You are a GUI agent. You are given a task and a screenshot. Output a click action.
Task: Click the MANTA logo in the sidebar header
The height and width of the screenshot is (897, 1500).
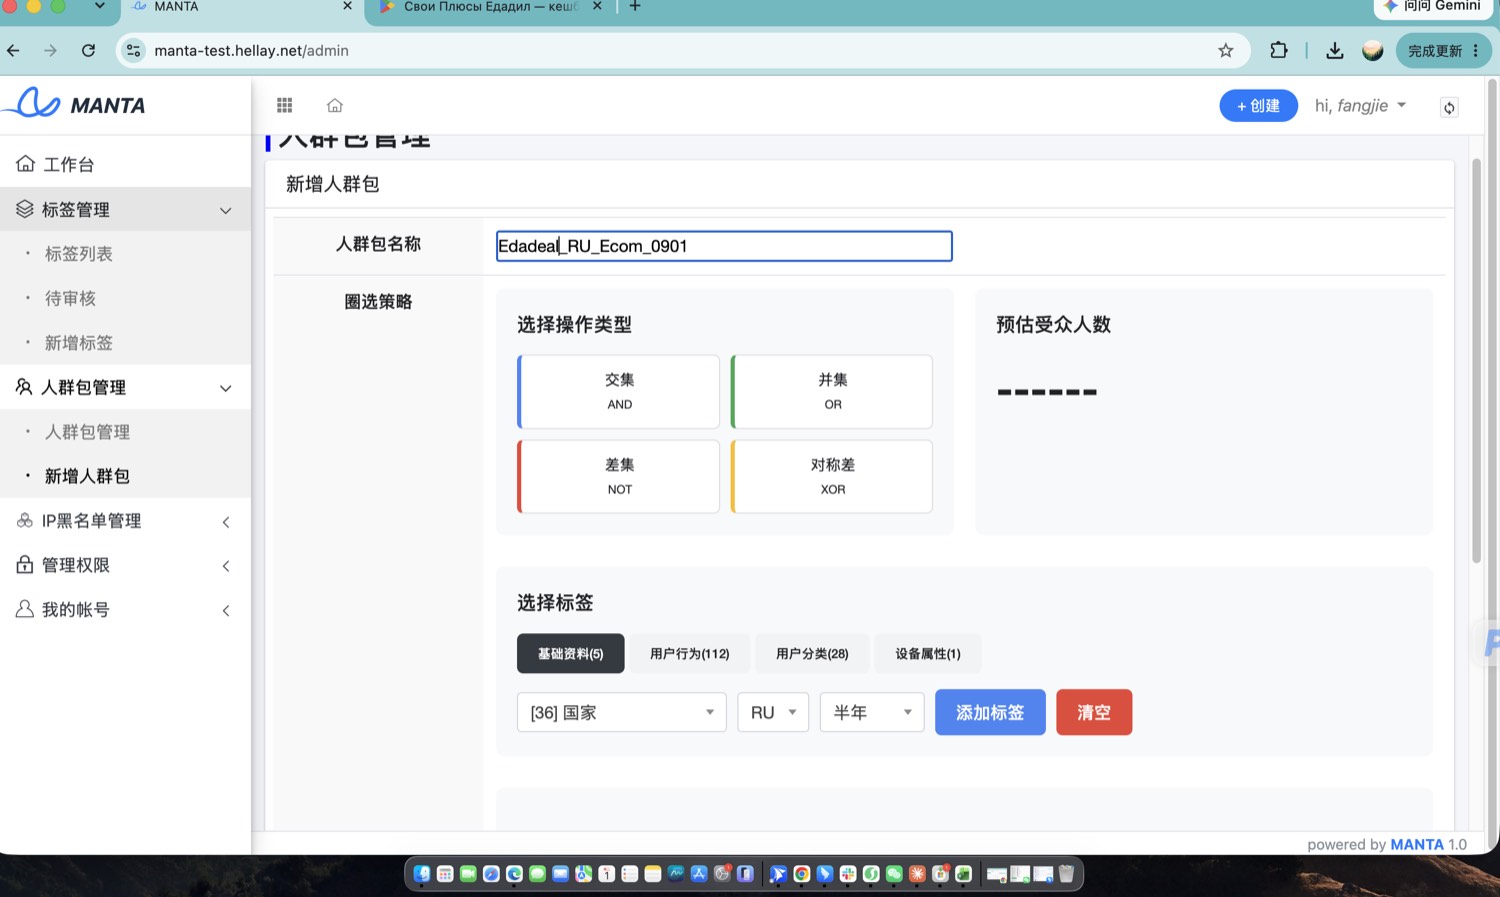[75, 103]
